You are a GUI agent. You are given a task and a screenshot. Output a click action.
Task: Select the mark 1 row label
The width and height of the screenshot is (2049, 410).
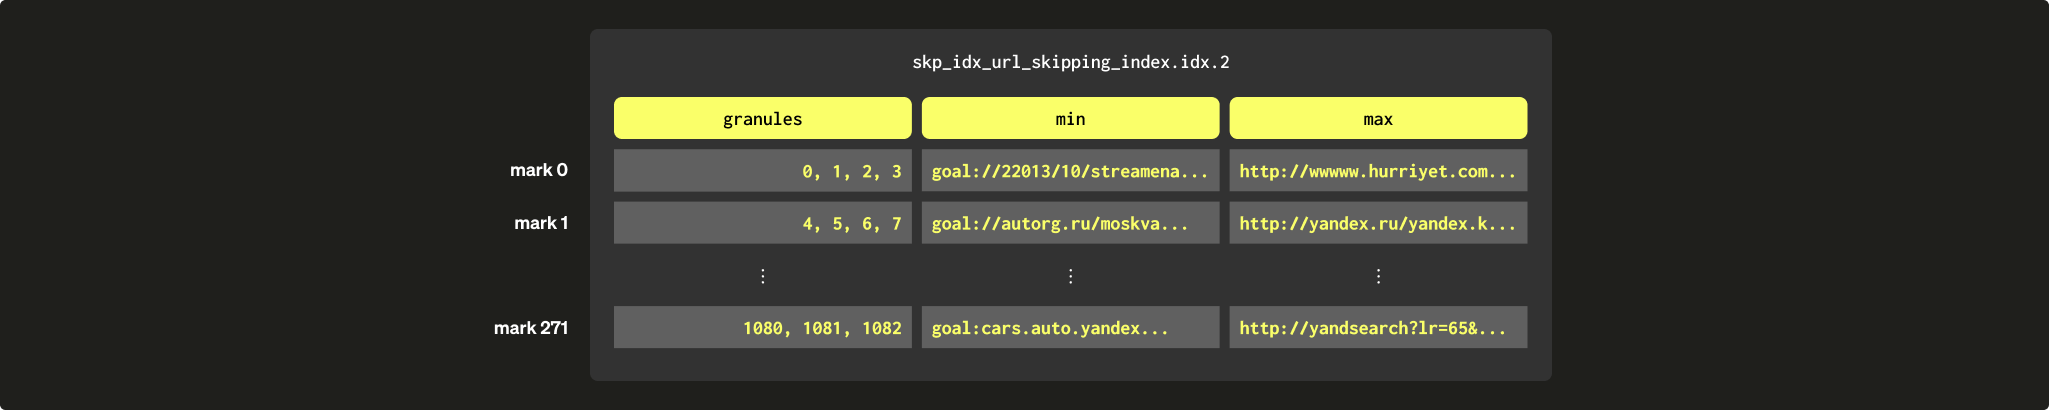(x=541, y=223)
